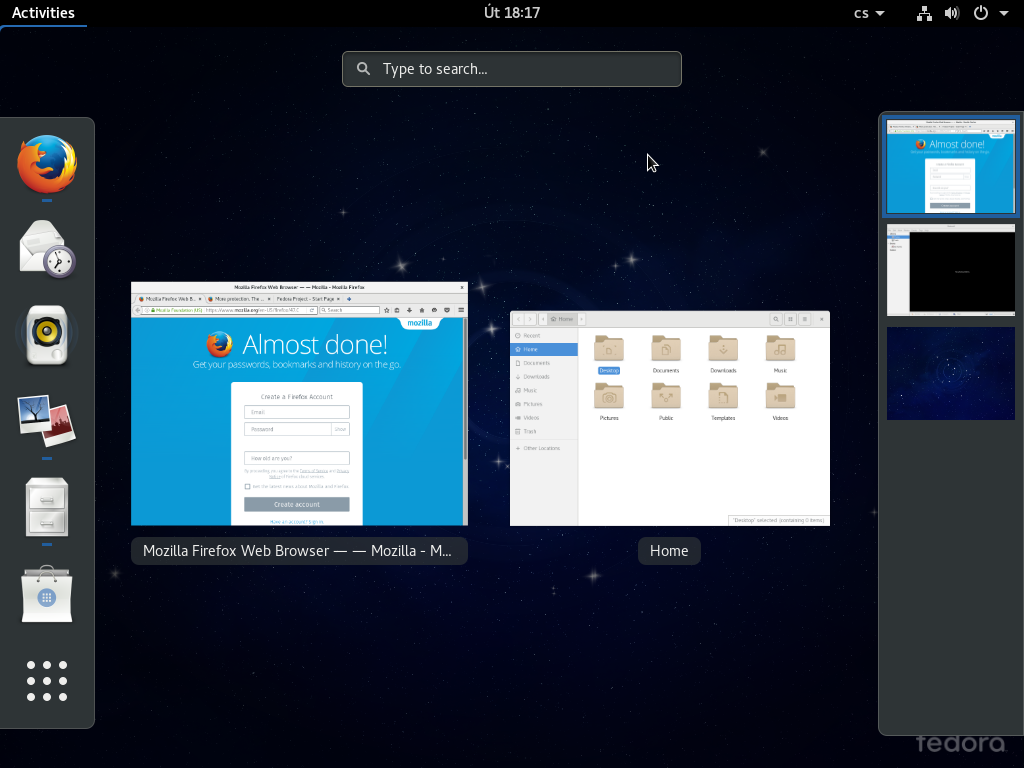Click the network status icon
The image size is (1024, 768).
pos(924,13)
